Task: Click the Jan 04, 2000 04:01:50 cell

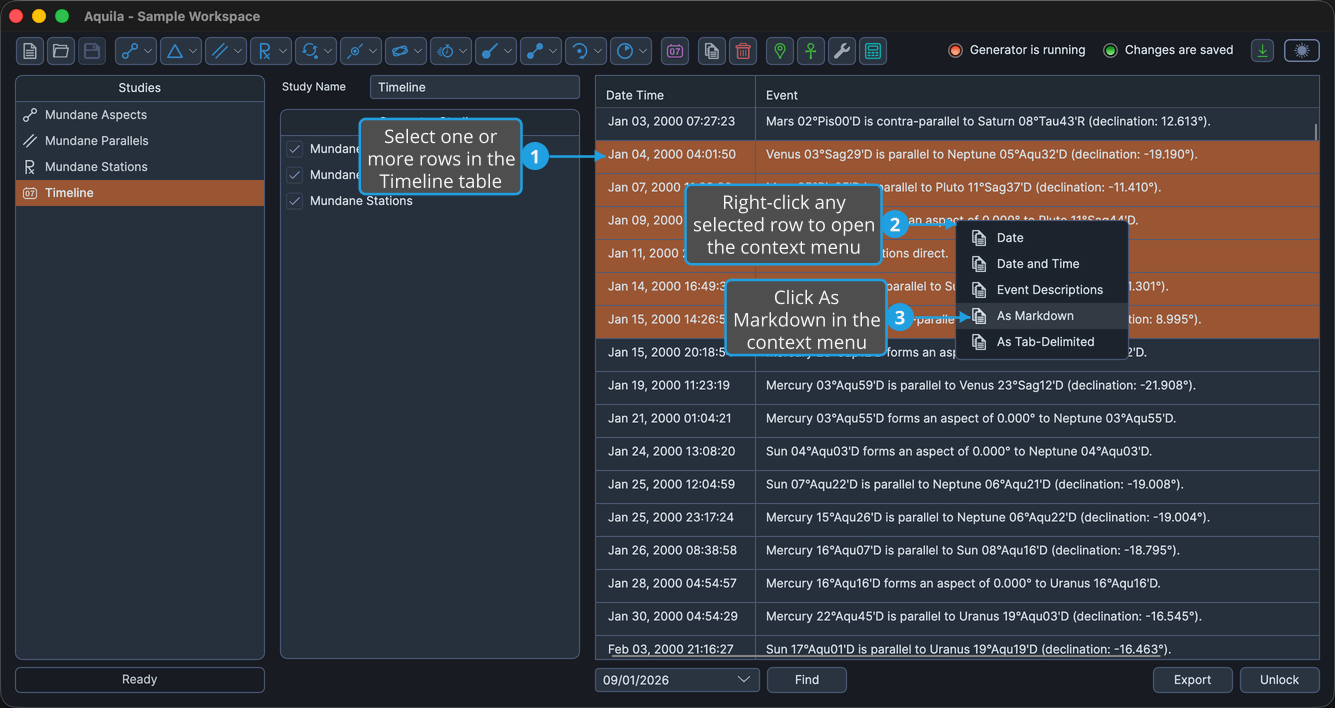Action: pos(675,155)
